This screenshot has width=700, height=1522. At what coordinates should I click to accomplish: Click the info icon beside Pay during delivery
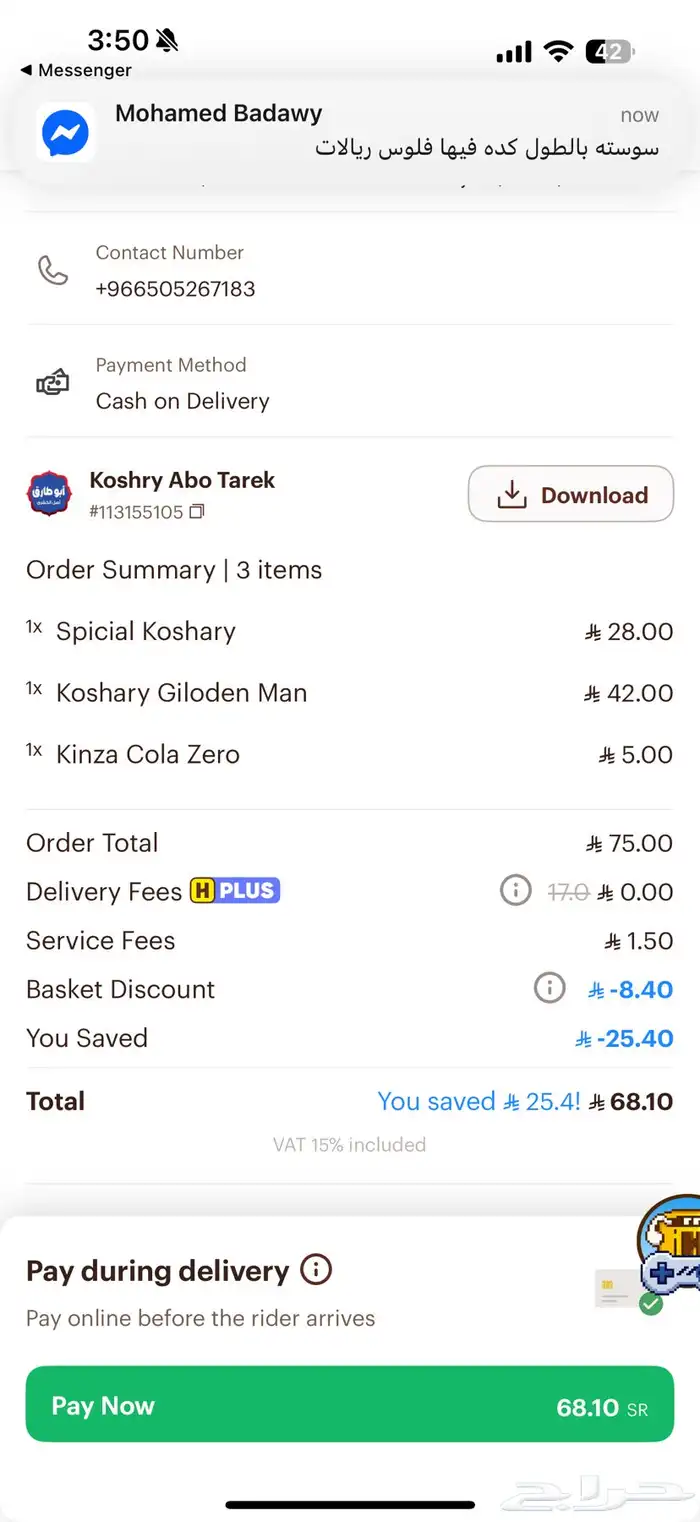316,1268
